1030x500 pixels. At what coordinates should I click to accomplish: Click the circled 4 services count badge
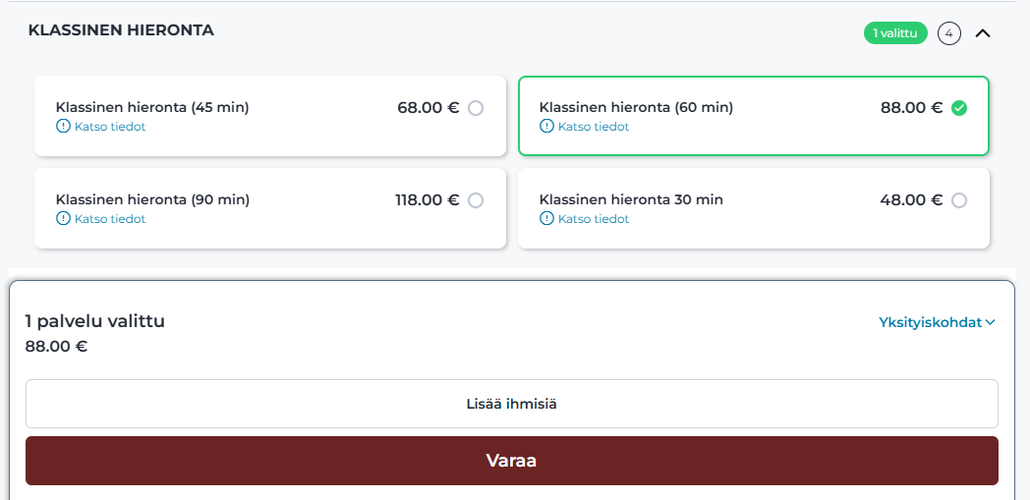click(949, 33)
